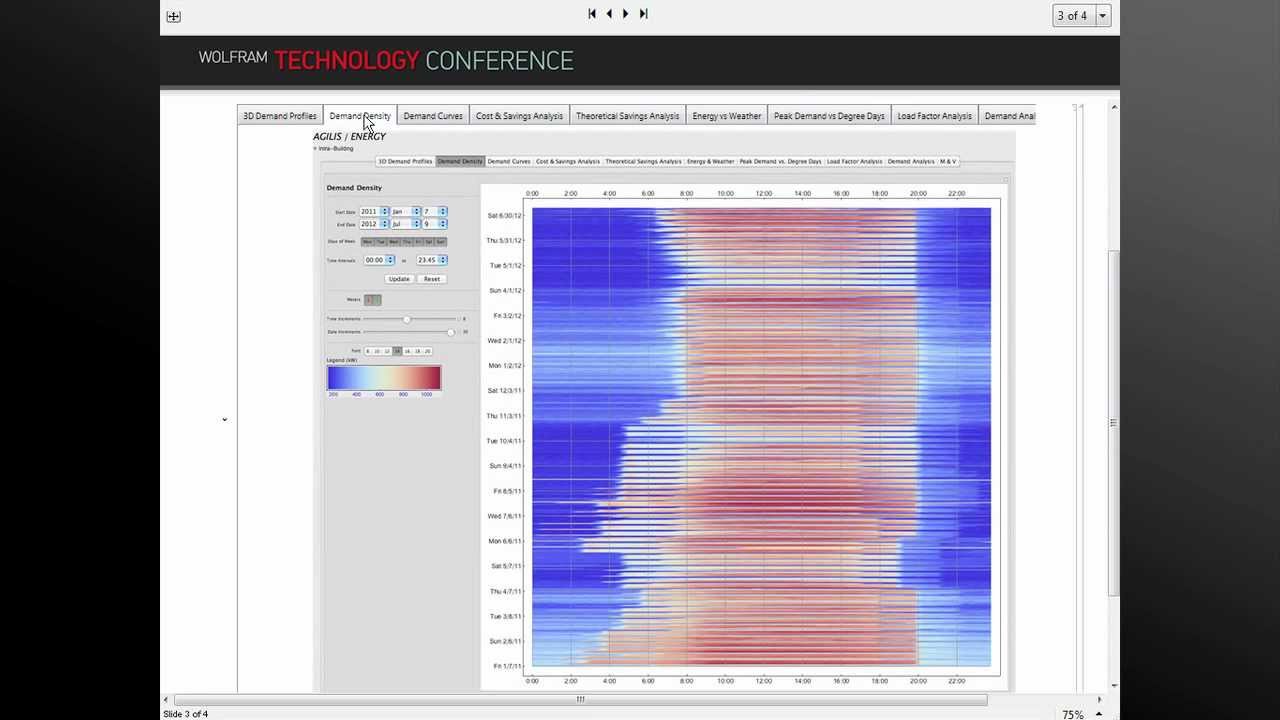1280x720 pixels.
Task: Click the horizontal scrollbar at bottom
Action: [580, 700]
